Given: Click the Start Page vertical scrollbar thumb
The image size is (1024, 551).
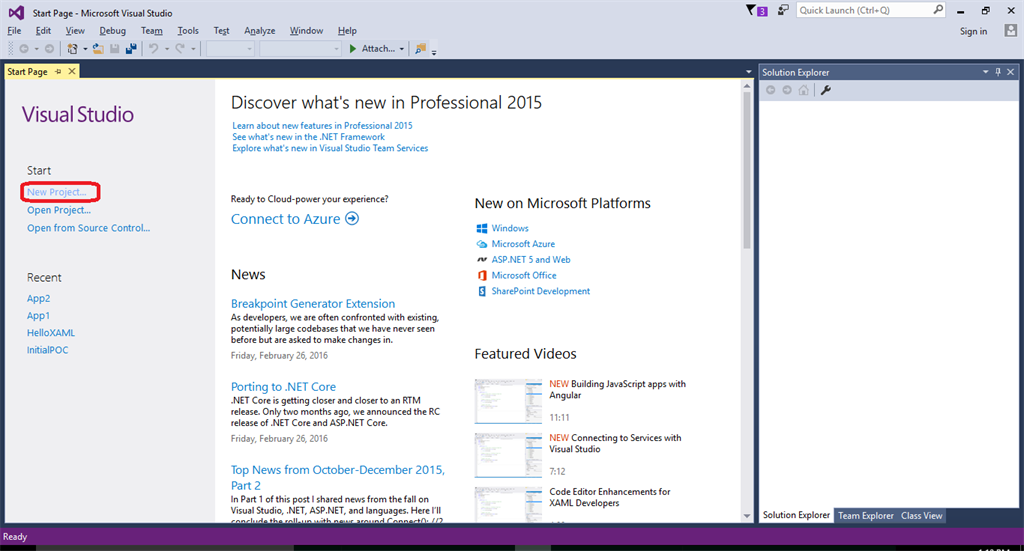Looking at the screenshot, I should [746, 170].
